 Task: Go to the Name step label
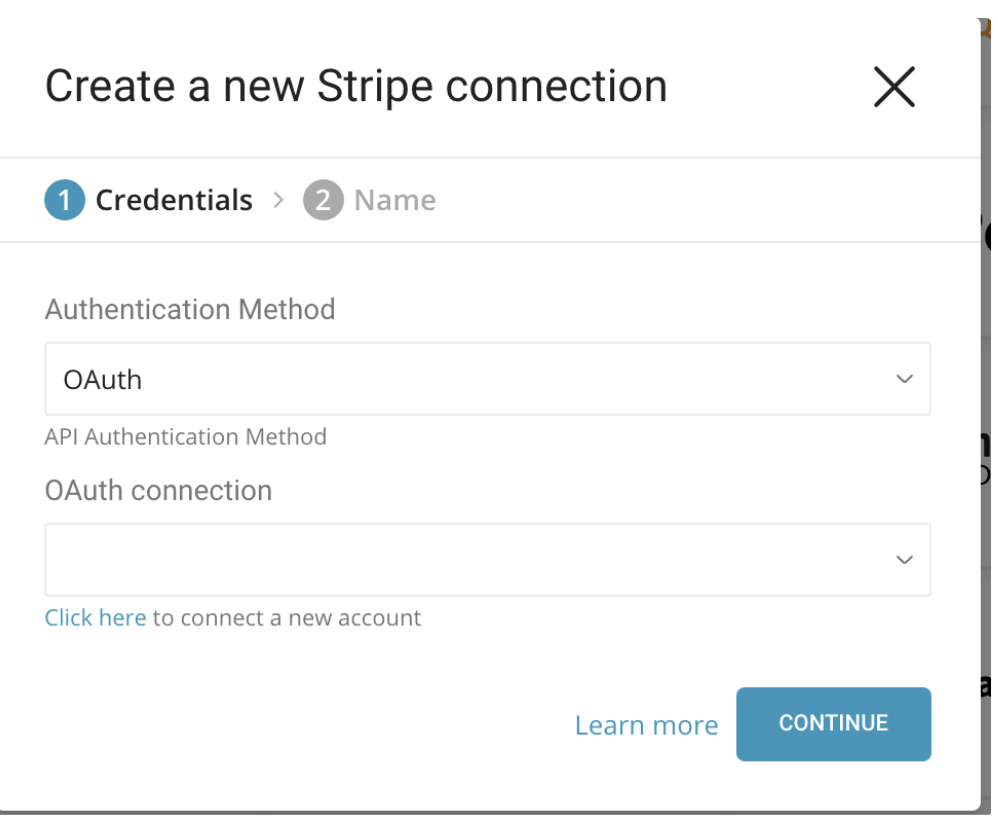(395, 200)
